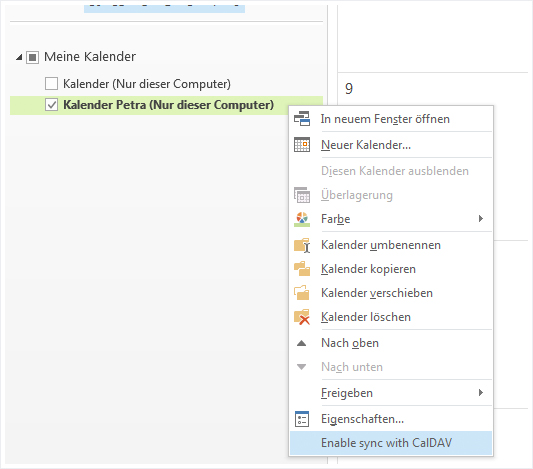Click the Eigenschaften properties icon
Screen dimensions: 533x469
(302, 419)
